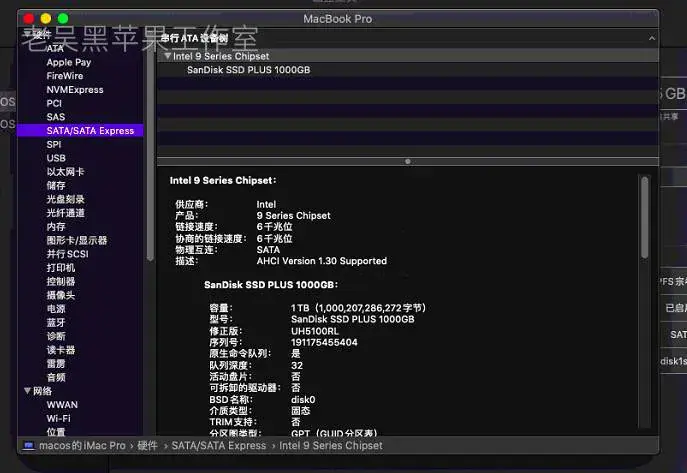Open the SPI category

click(x=54, y=145)
